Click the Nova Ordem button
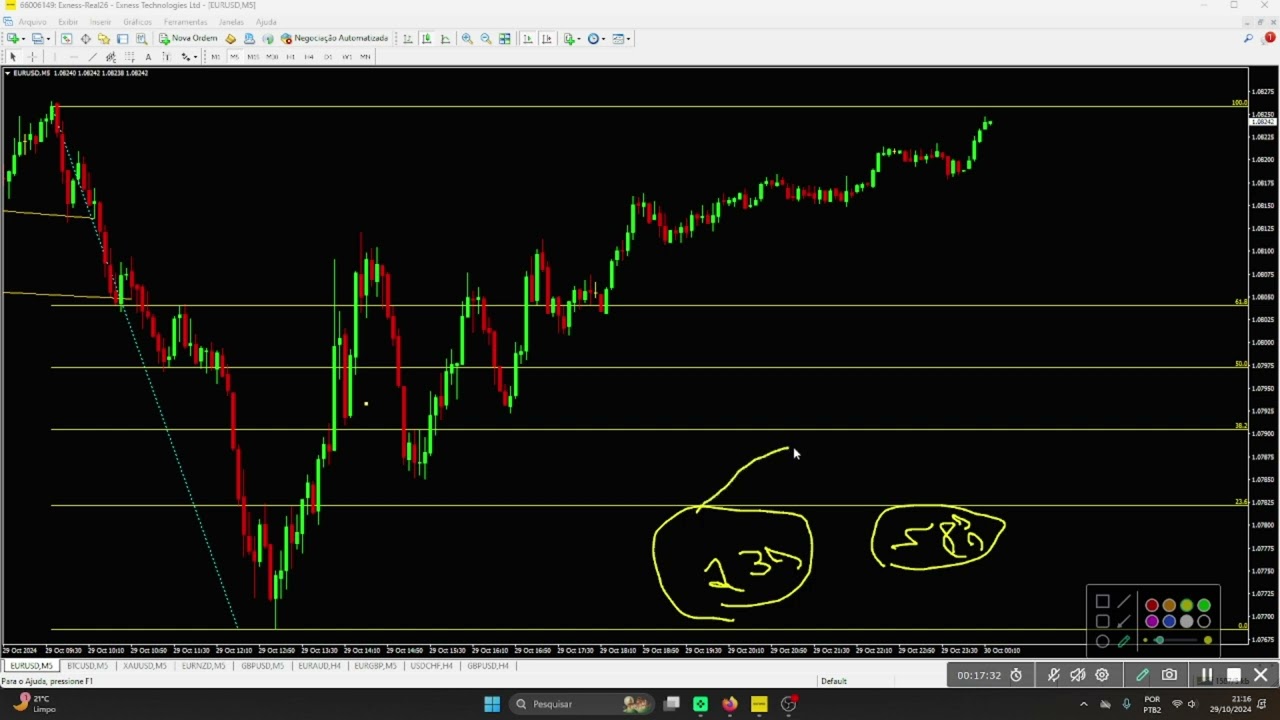This screenshot has height=720, width=1280. [189, 38]
